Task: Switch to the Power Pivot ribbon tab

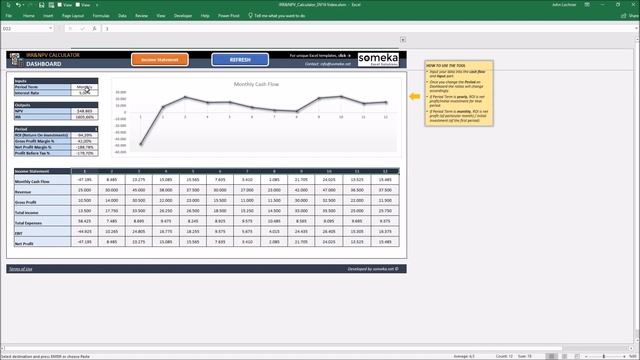Action: (x=229, y=16)
